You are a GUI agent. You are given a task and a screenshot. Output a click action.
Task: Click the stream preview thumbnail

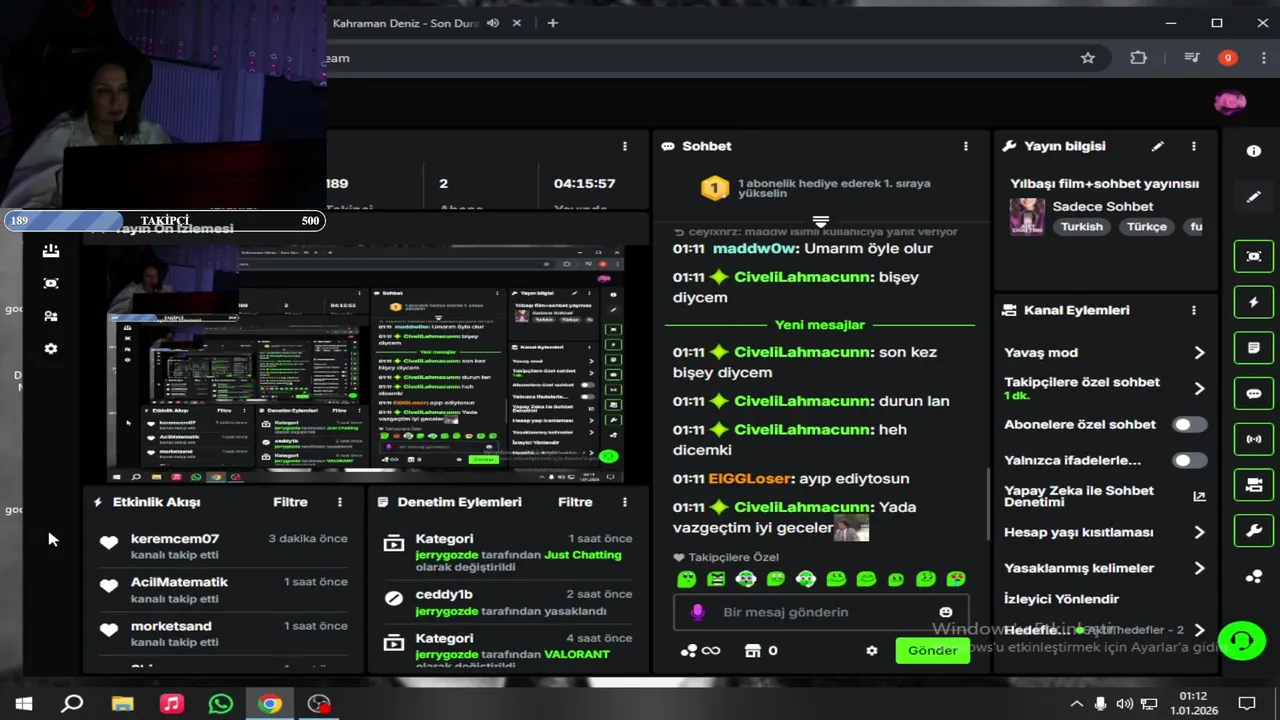click(x=366, y=364)
